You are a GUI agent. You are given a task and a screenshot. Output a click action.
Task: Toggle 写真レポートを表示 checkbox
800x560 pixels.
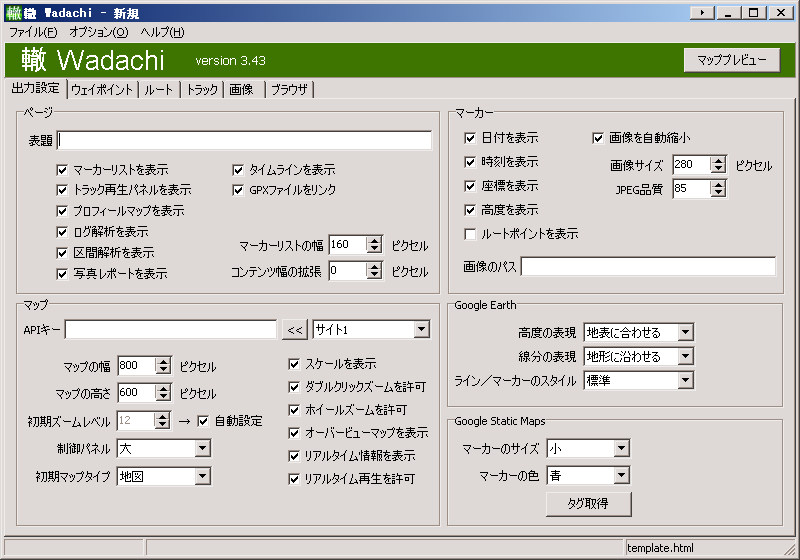point(62,274)
